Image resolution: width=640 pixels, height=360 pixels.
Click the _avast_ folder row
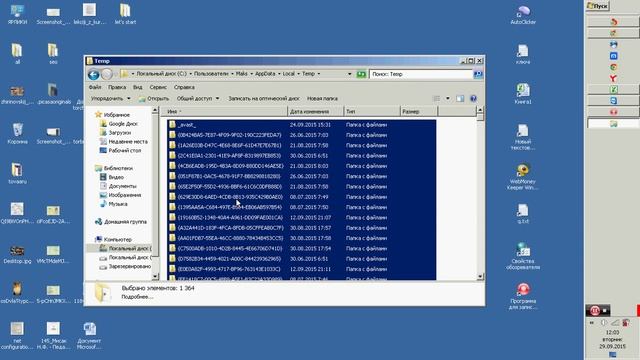(301, 124)
